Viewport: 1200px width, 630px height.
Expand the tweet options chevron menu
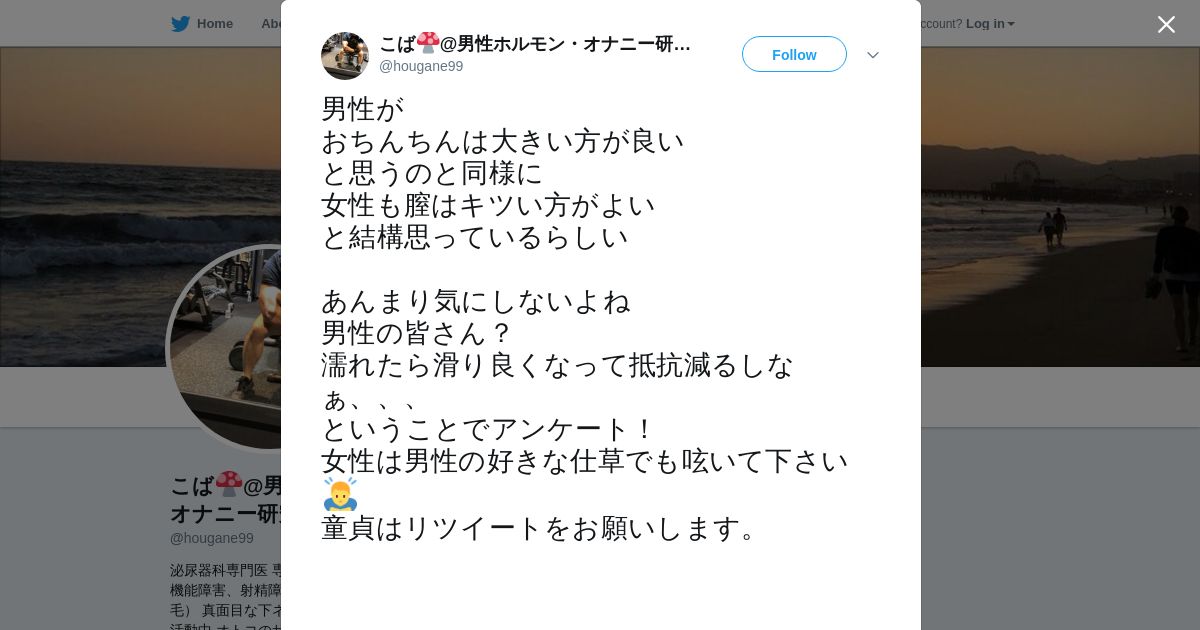tap(873, 55)
